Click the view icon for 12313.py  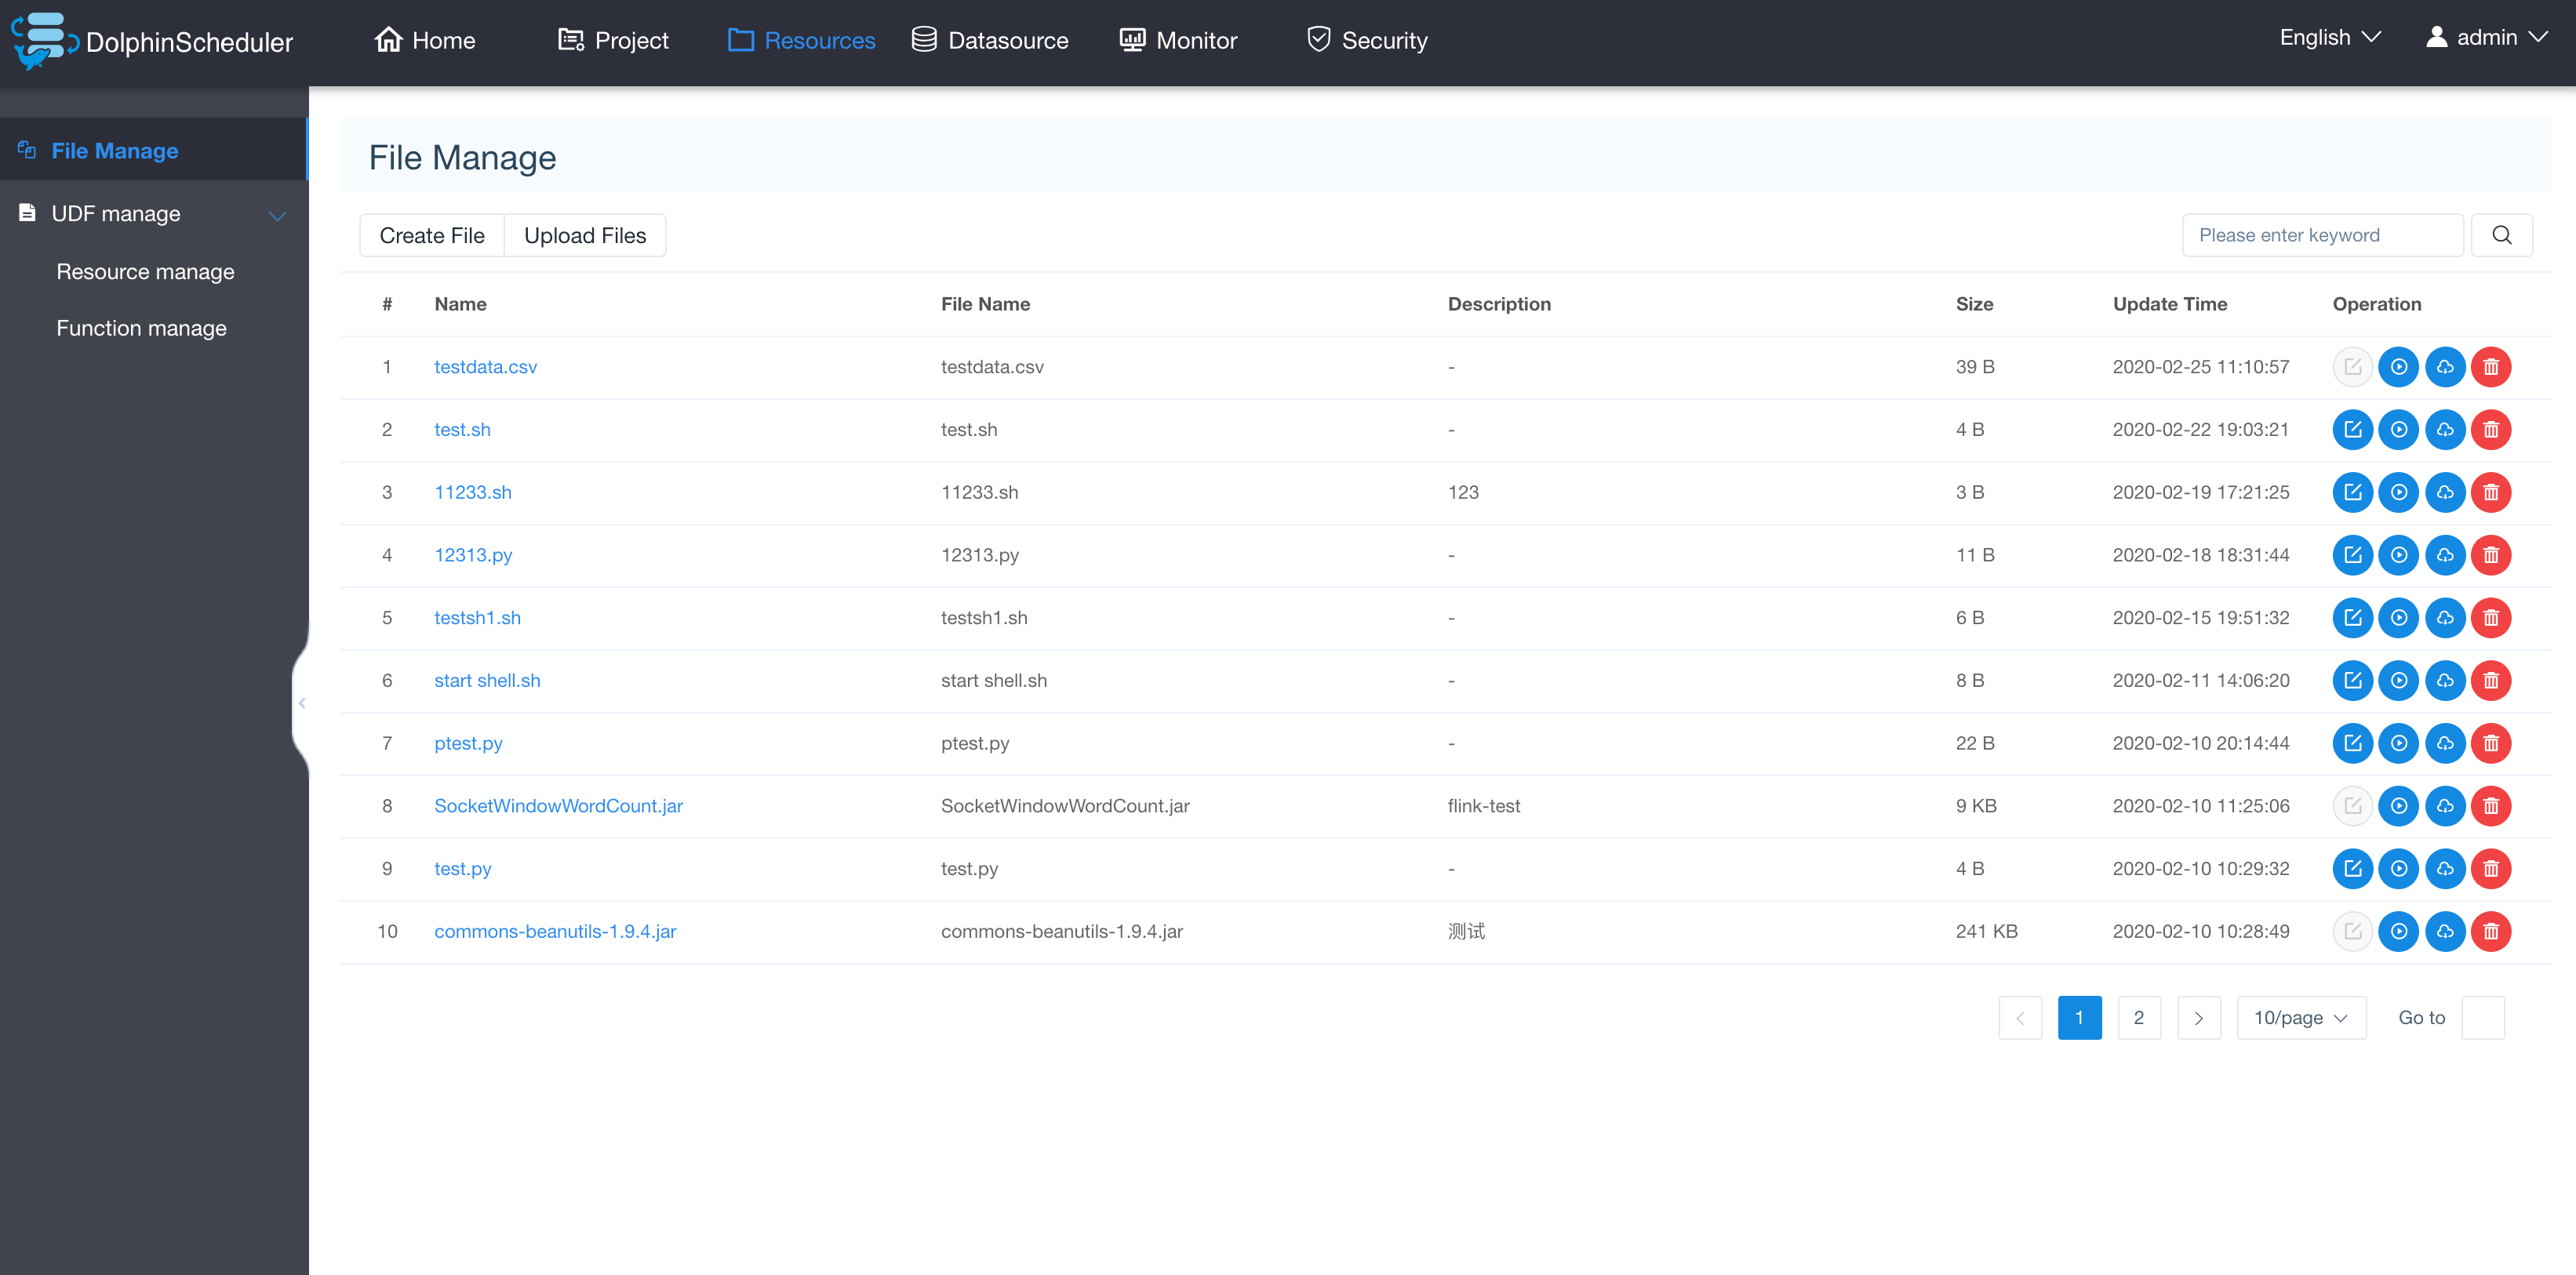pyautogui.click(x=2399, y=555)
